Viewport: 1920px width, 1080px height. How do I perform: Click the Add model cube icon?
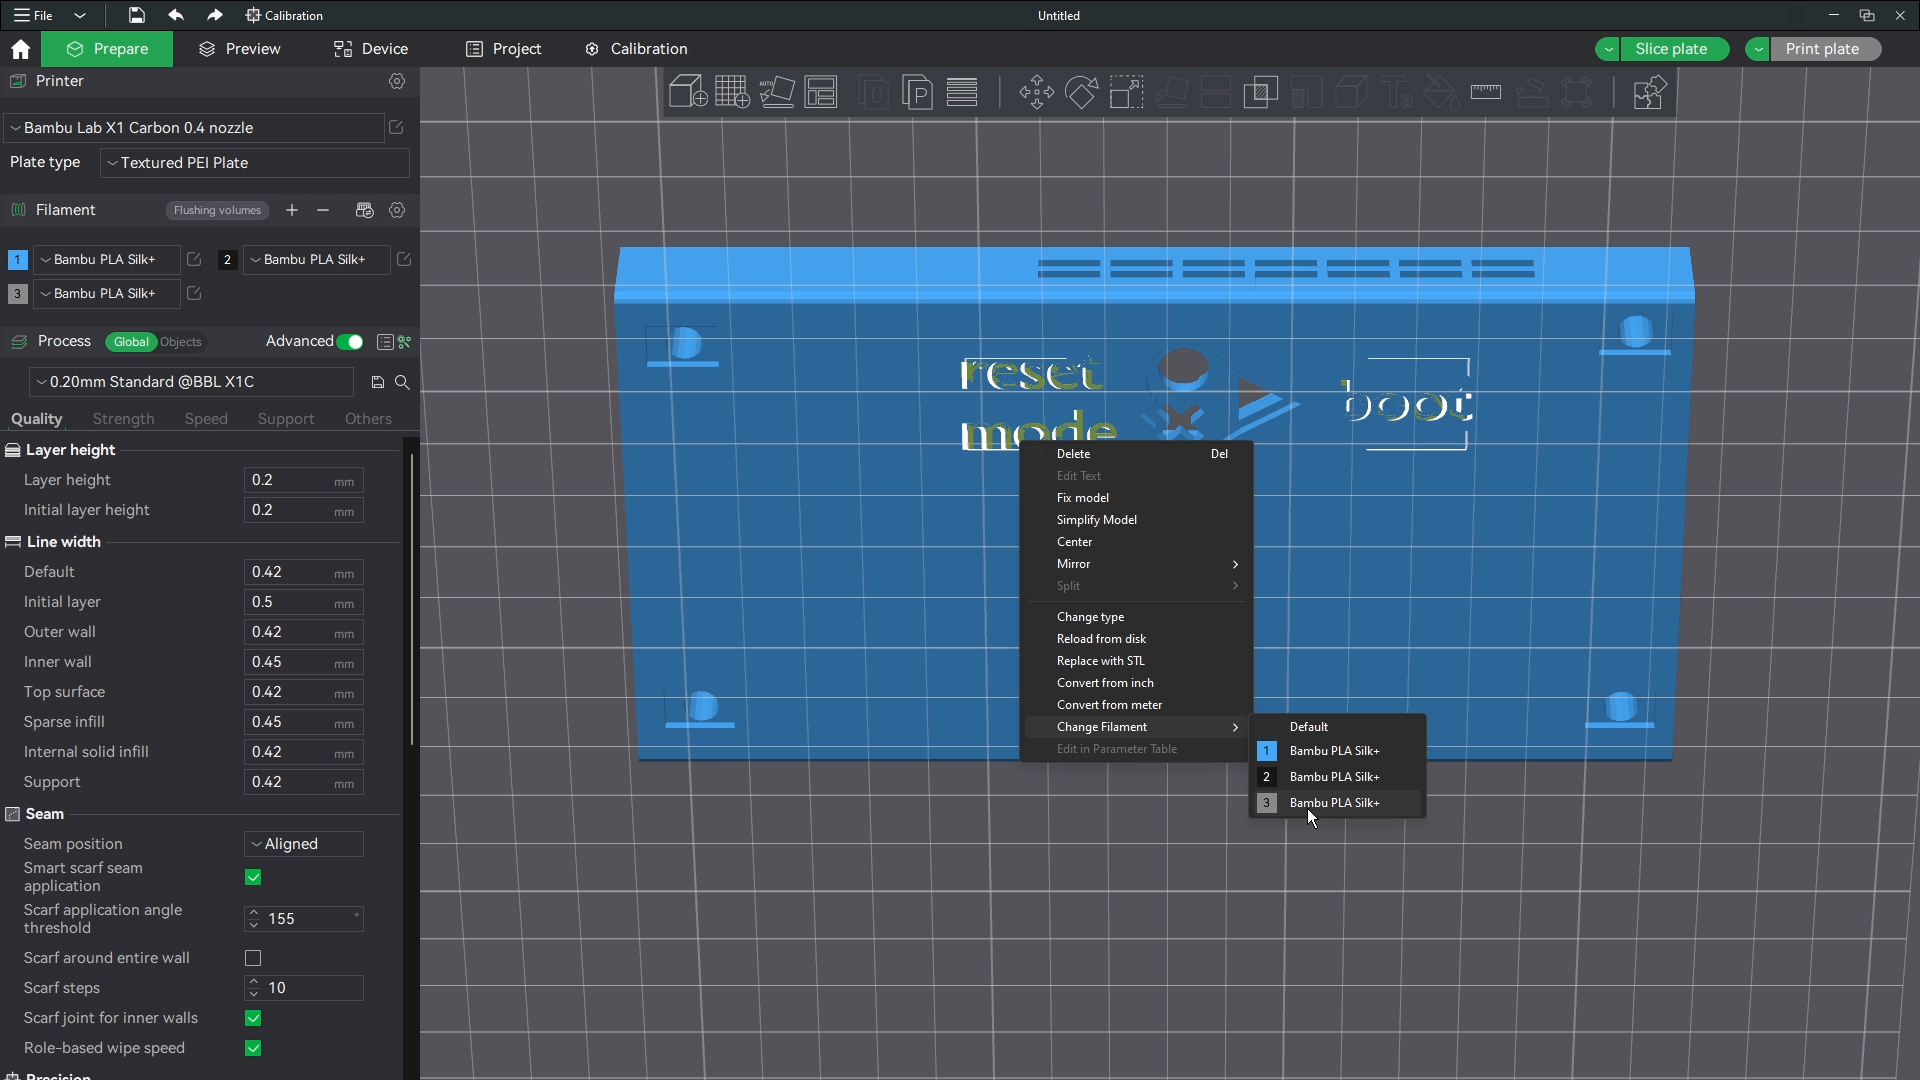tap(687, 92)
